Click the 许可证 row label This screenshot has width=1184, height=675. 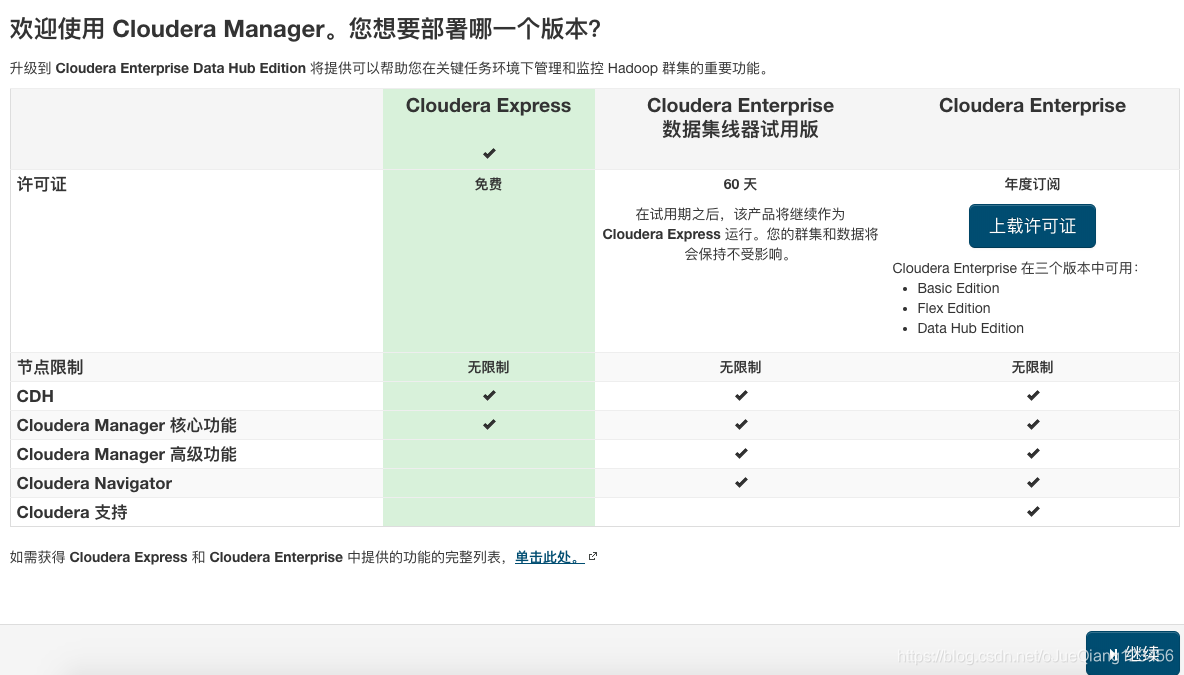pos(42,185)
